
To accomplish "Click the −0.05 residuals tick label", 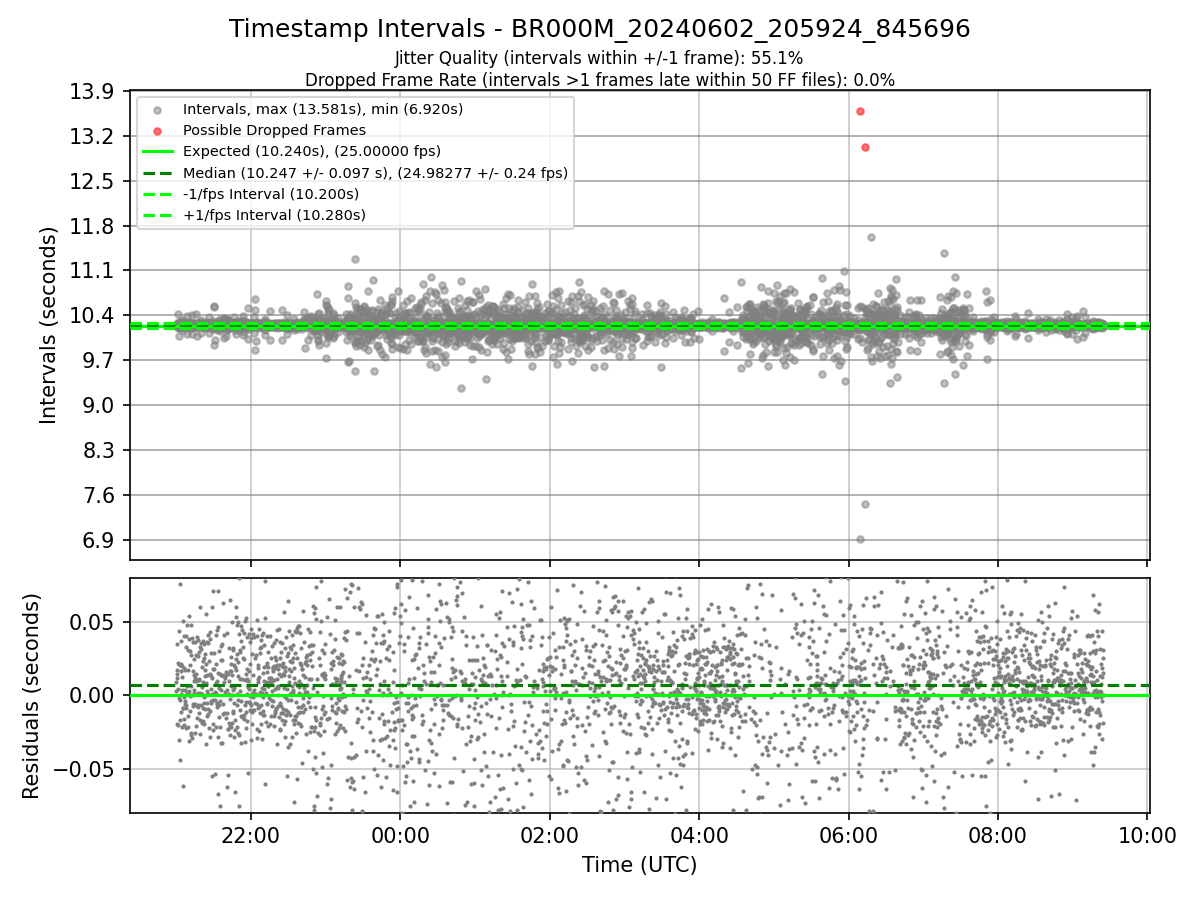I will click(x=86, y=769).
